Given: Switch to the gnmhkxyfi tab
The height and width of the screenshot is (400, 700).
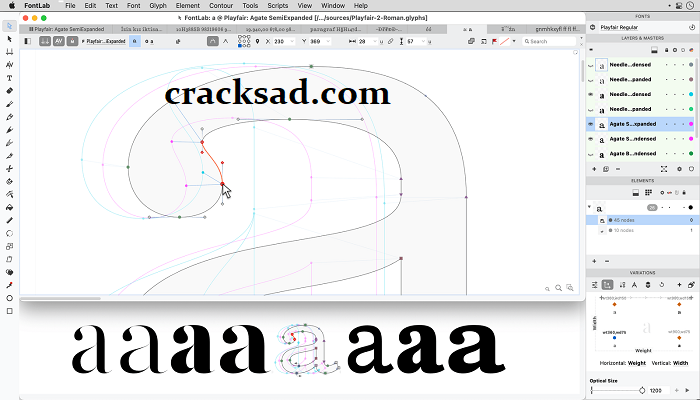Looking at the screenshot, I should click(x=558, y=29).
